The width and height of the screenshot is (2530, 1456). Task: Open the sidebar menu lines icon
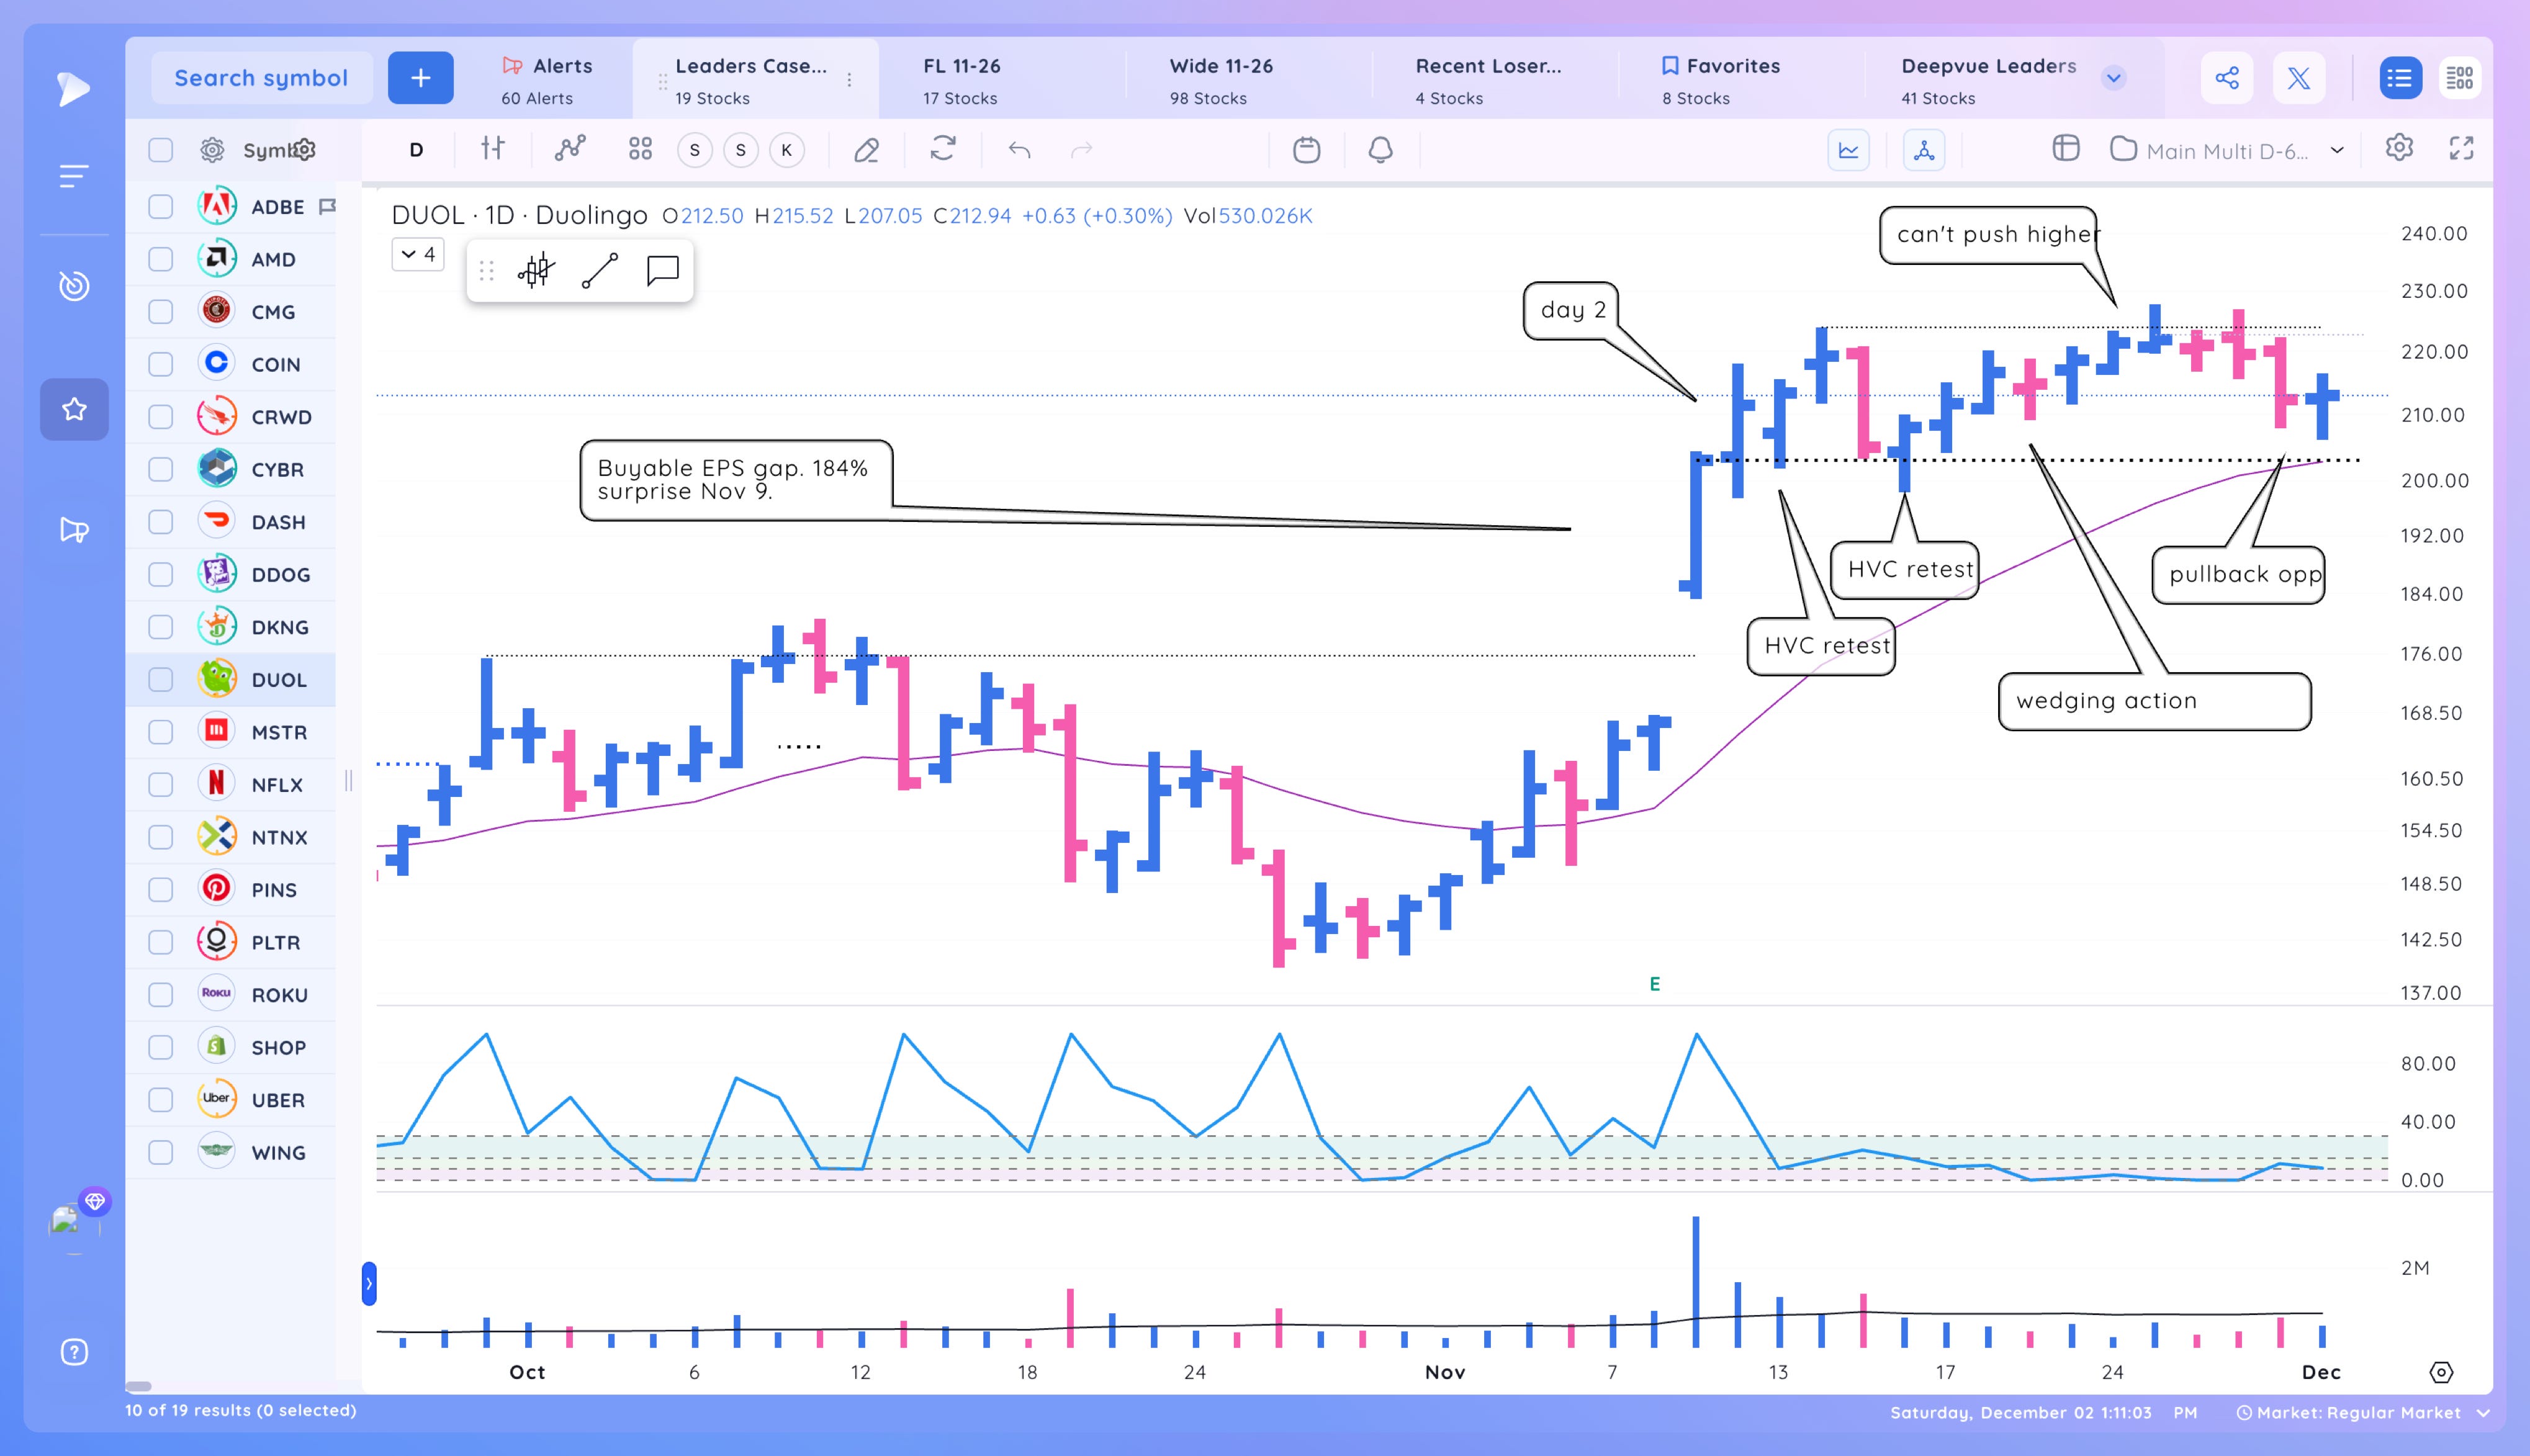click(x=74, y=176)
